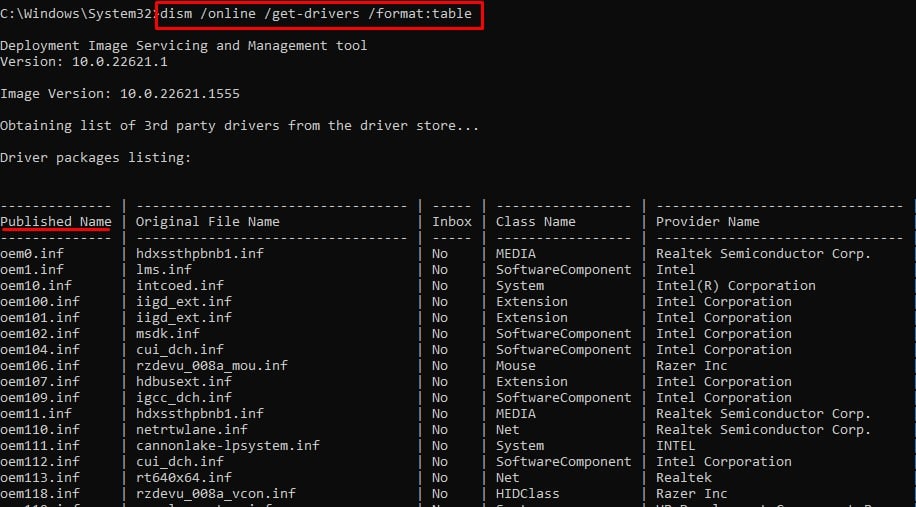Click the Extension class in the oem107.inf row
The width and height of the screenshot is (916, 507).
(532, 382)
